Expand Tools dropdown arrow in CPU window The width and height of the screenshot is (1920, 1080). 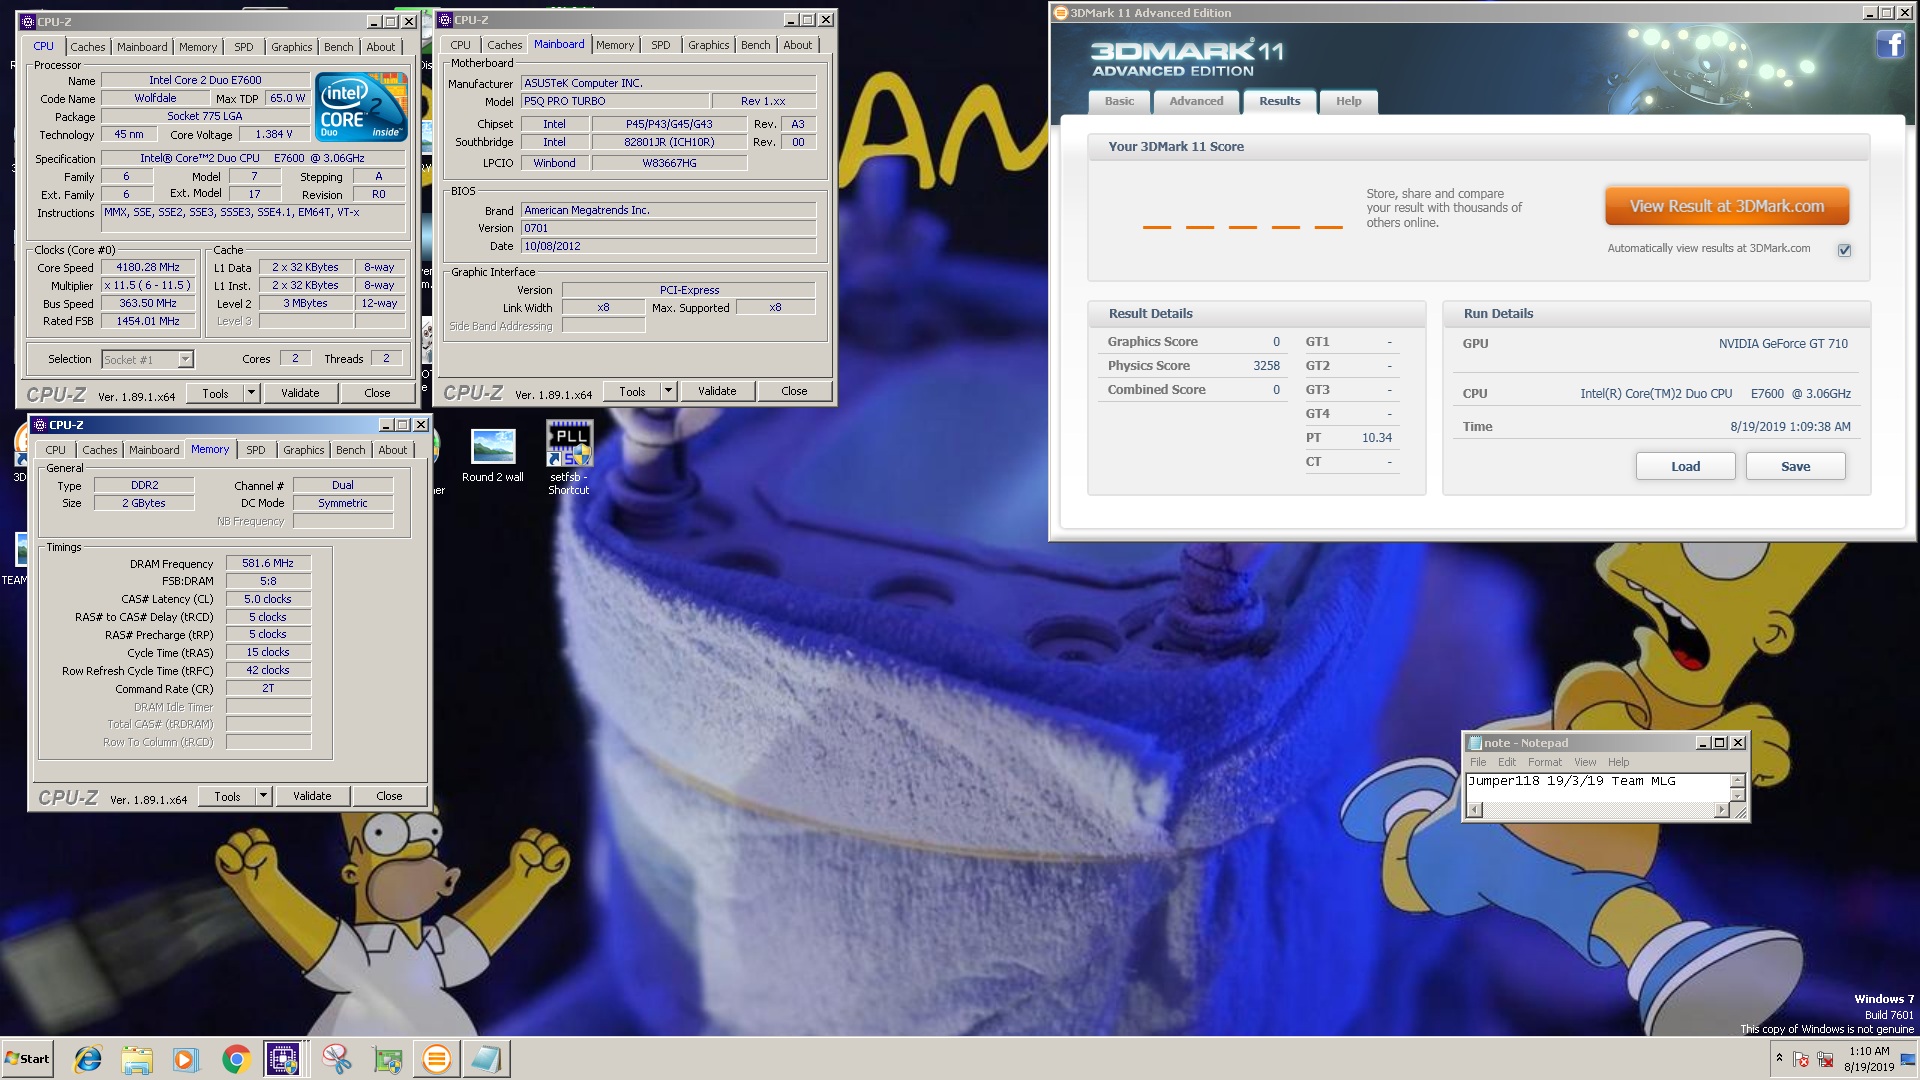(252, 393)
